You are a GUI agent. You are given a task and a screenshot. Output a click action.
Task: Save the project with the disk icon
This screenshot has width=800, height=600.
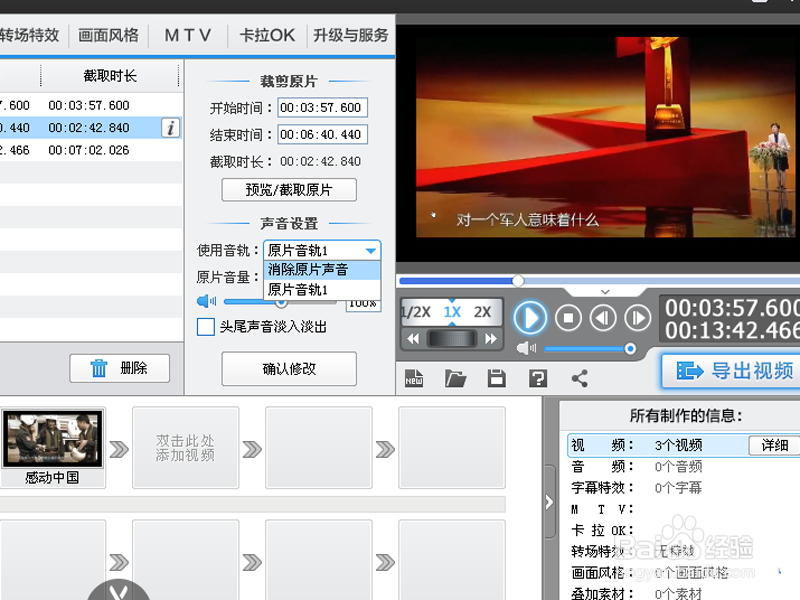(x=496, y=379)
